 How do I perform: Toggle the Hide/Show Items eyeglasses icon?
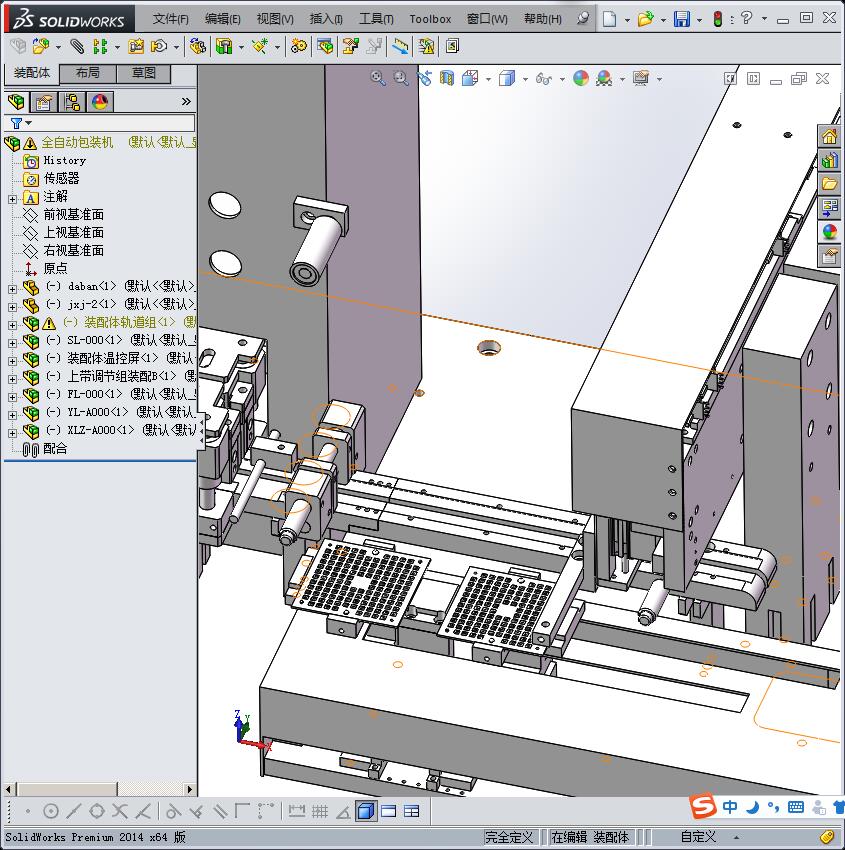pyautogui.click(x=542, y=78)
